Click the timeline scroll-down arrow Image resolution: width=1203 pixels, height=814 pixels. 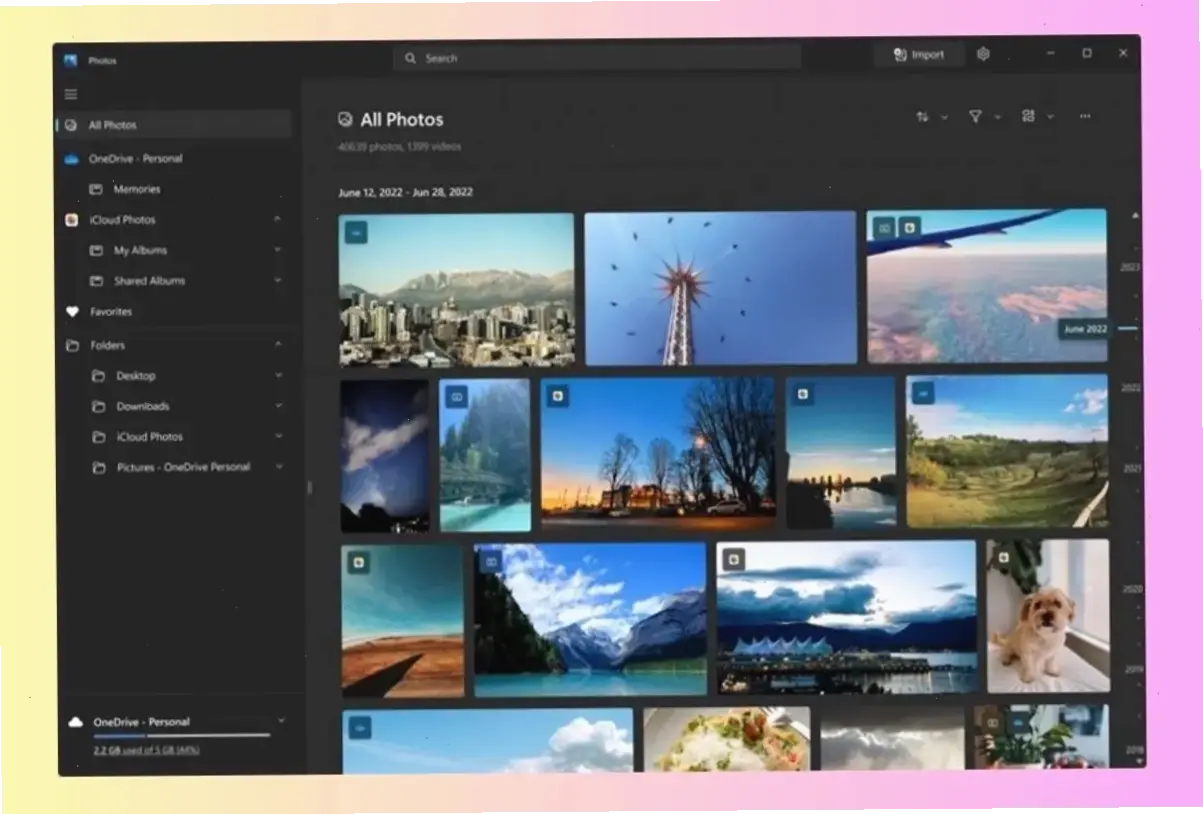(x=1141, y=762)
